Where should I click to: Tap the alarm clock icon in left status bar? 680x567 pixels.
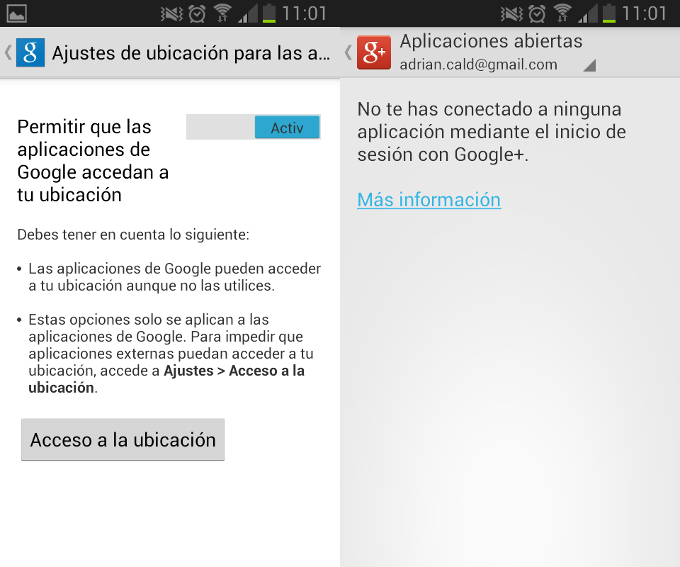196,13
